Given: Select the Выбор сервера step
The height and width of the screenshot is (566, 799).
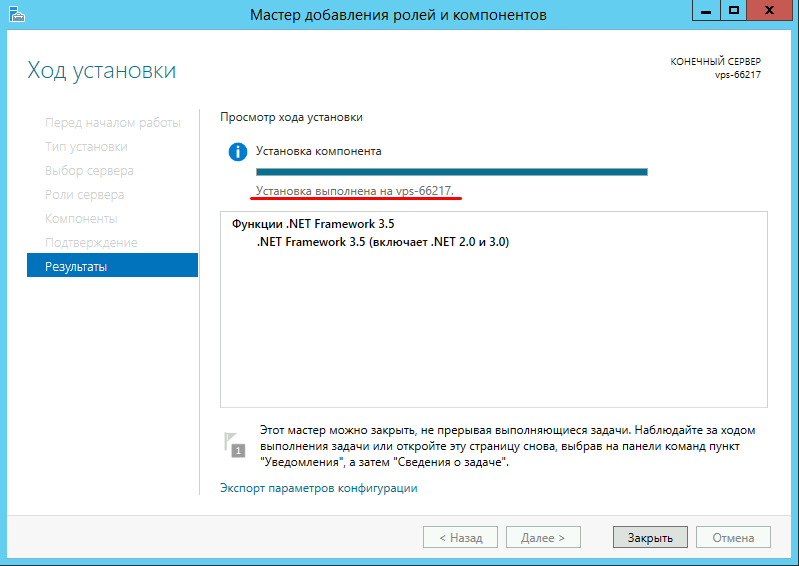Looking at the screenshot, I should coord(89,171).
